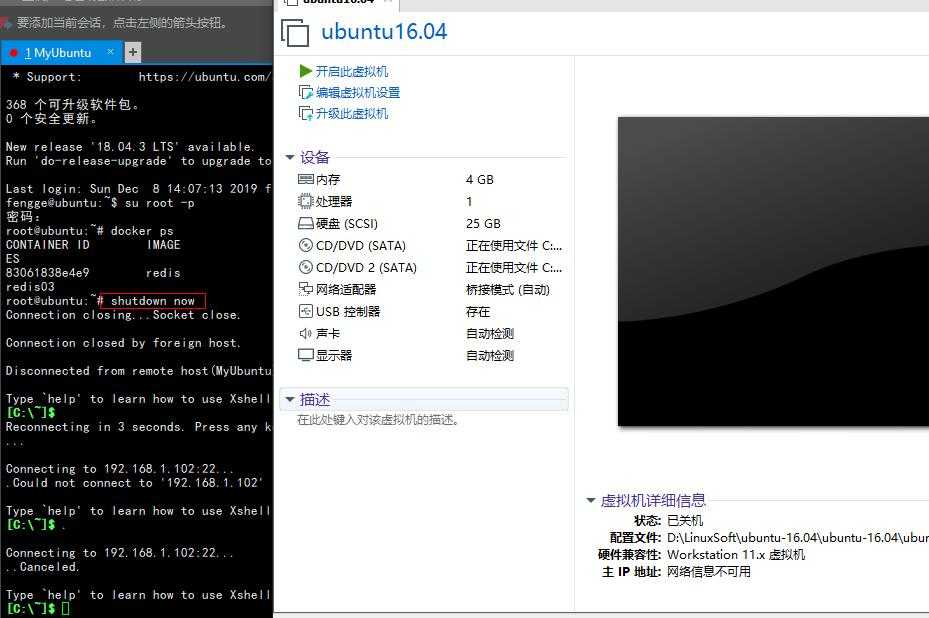Open 编辑虚拟机设置 settings link
The width and height of the screenshot is (929, 618).
[x=358, y=92]
